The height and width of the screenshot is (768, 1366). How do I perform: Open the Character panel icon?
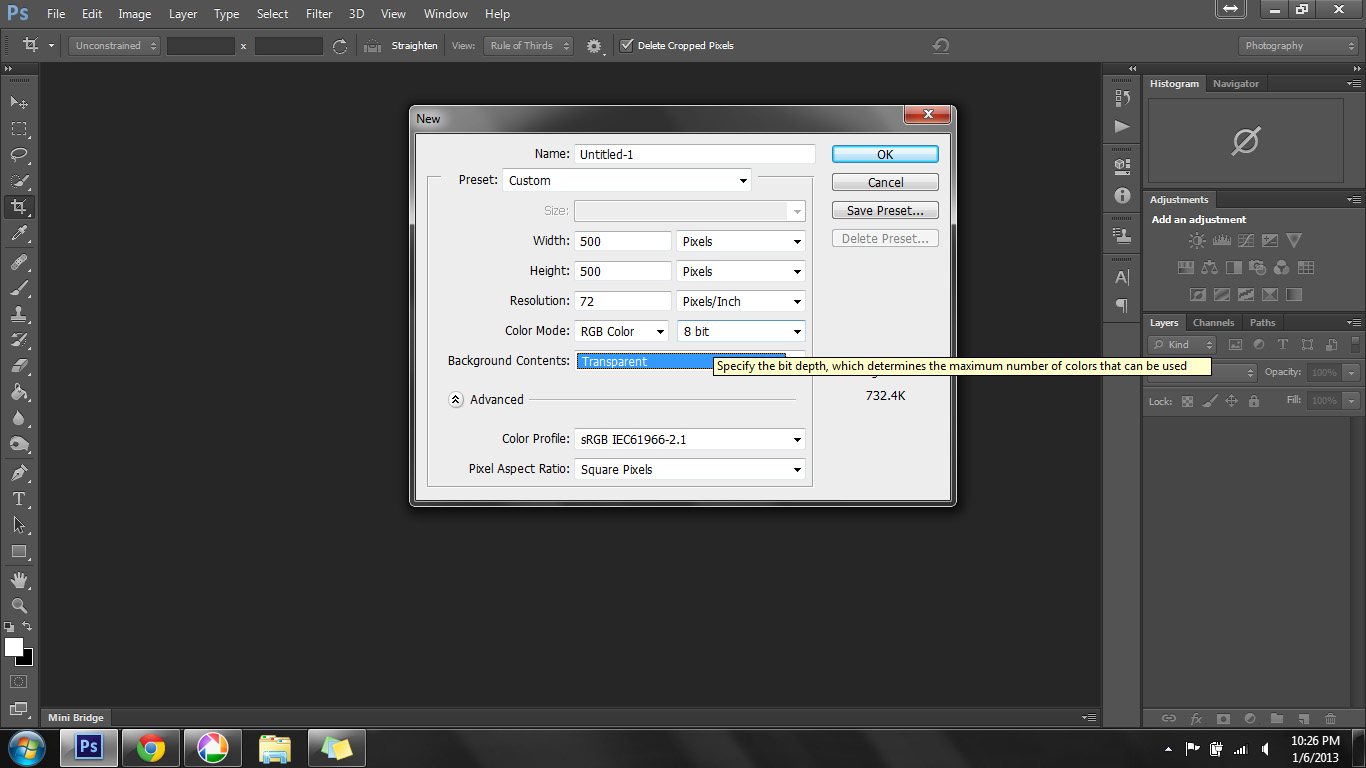[1122, 277]
